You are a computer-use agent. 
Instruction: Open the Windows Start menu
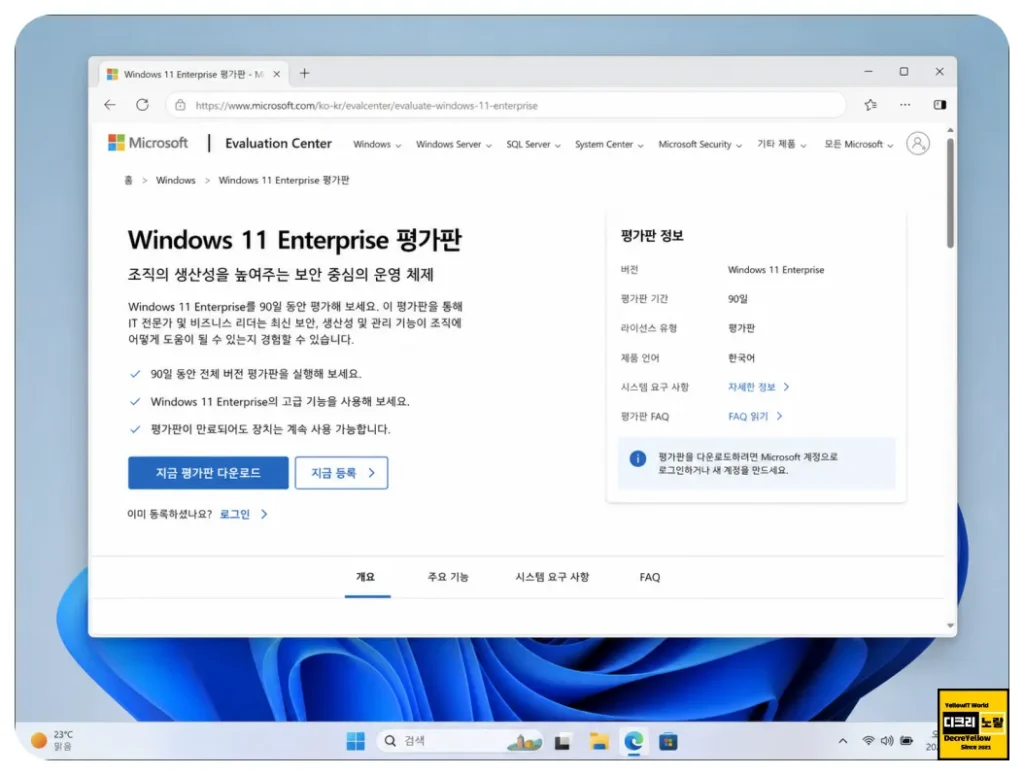pyautogui.click(x=355, y=741)
